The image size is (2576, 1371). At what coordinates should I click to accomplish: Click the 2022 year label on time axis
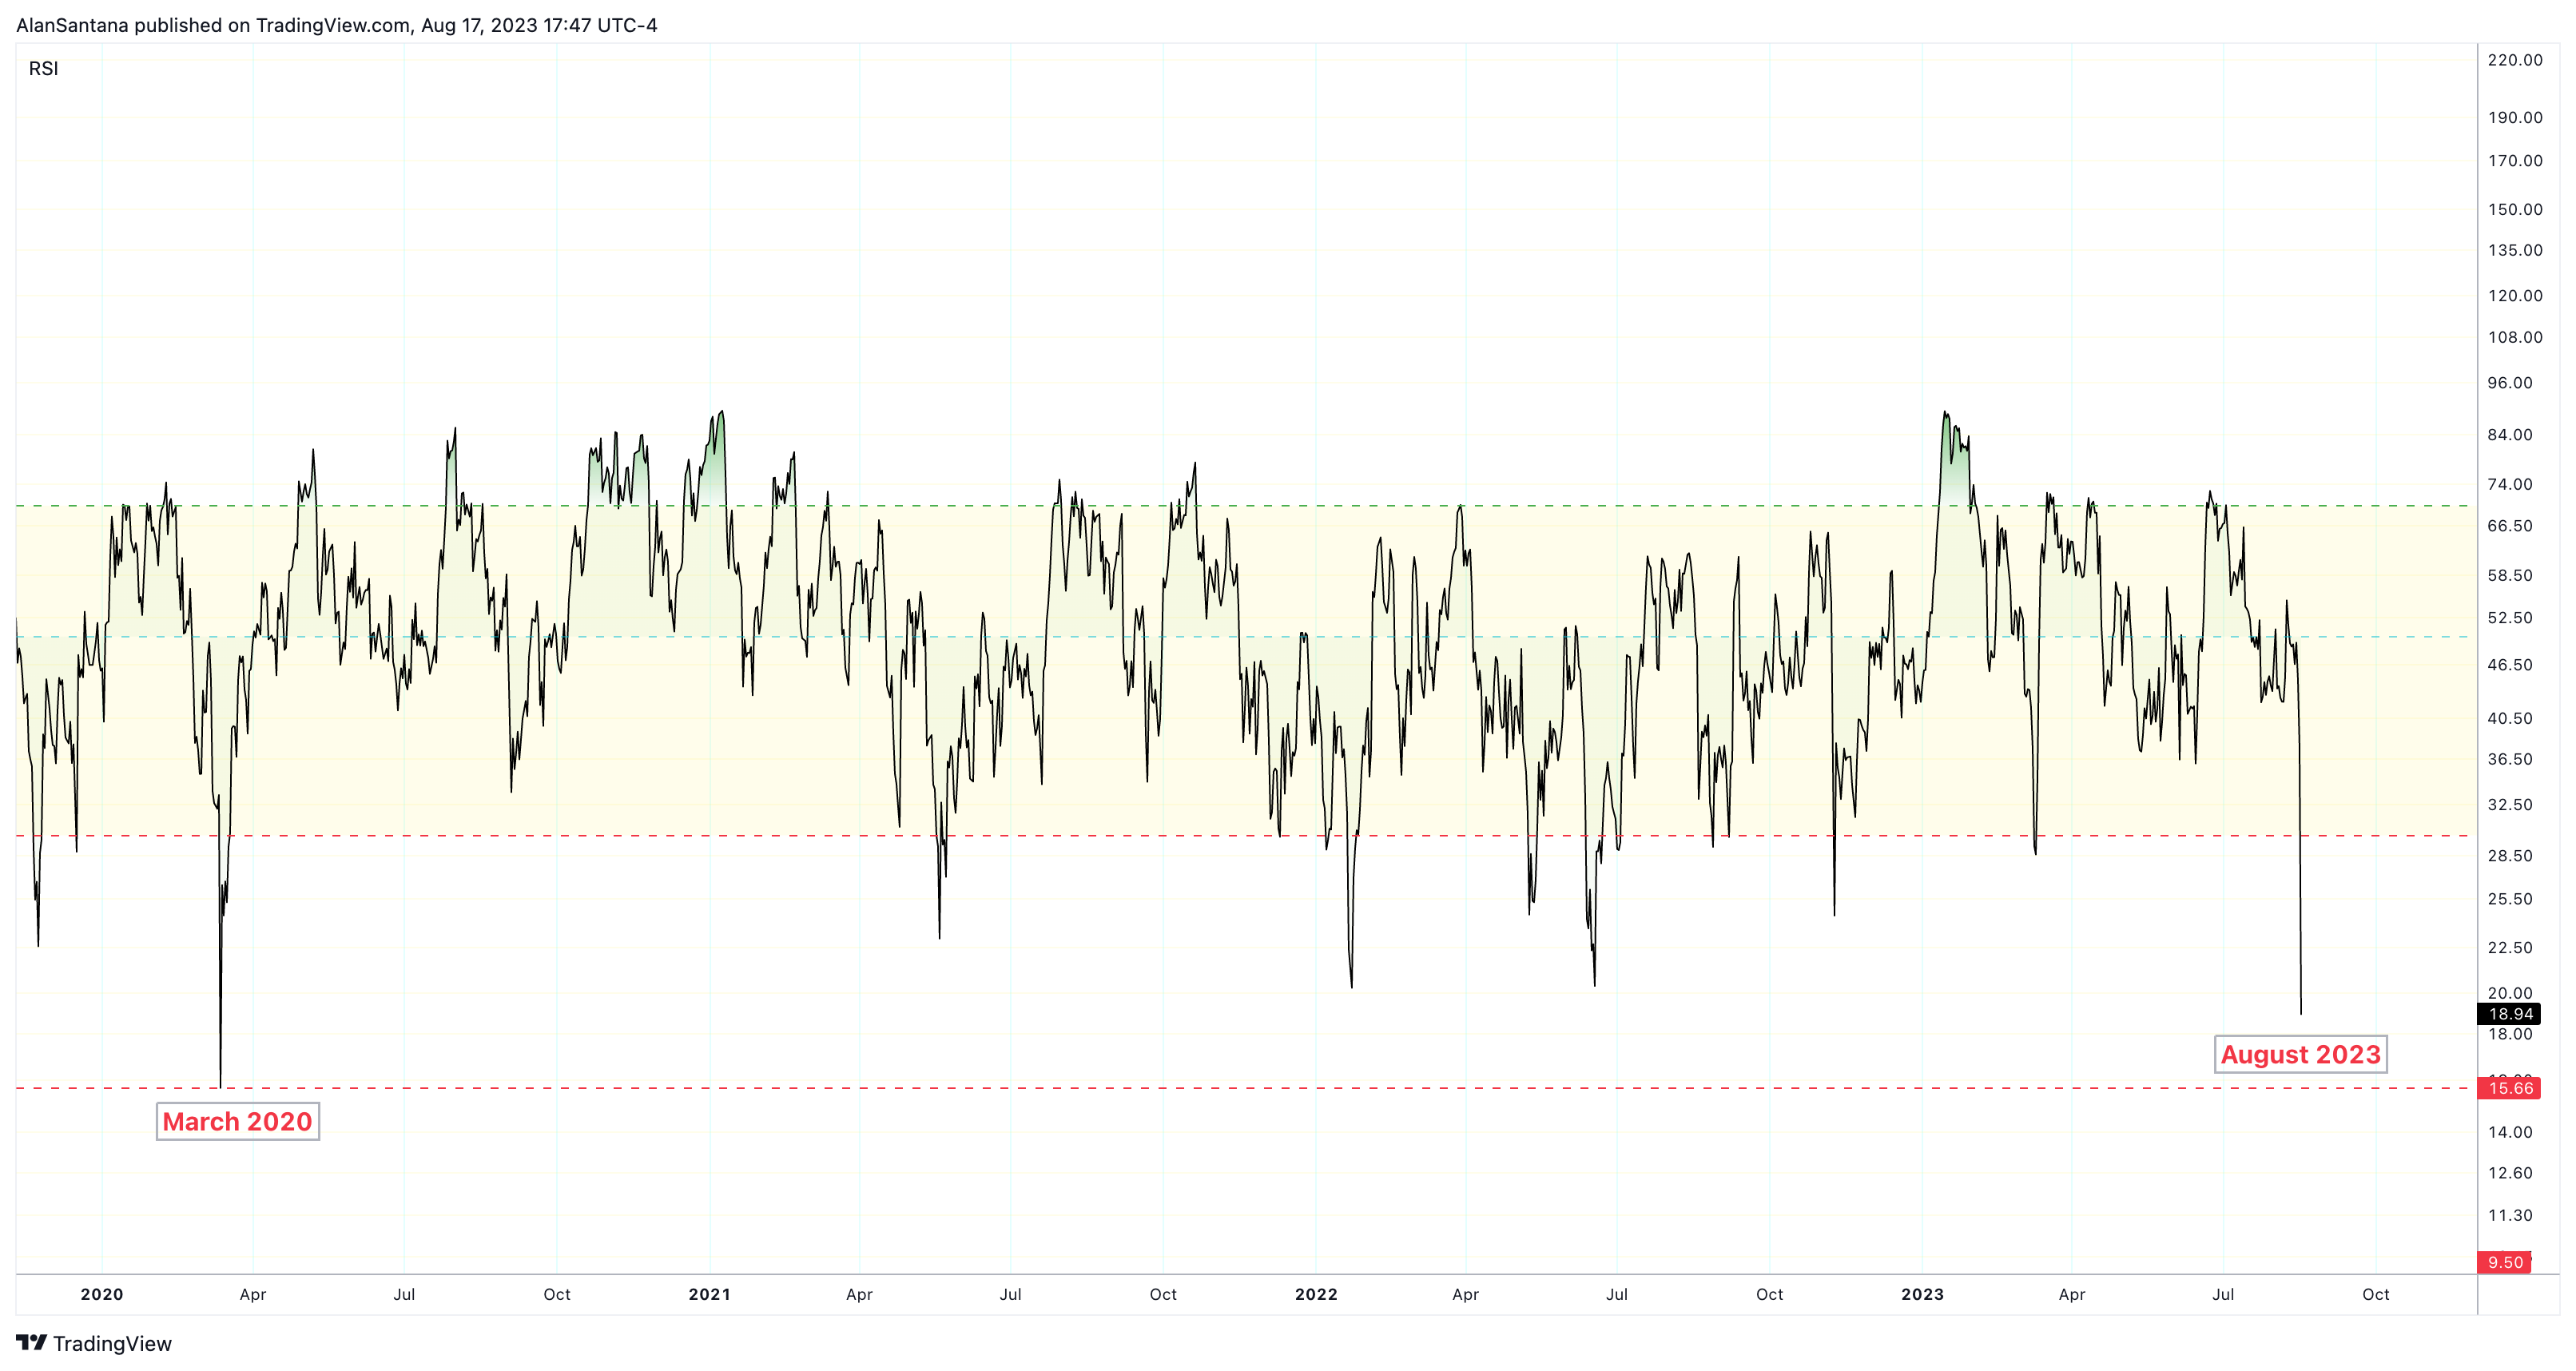pos(1316,1294)
